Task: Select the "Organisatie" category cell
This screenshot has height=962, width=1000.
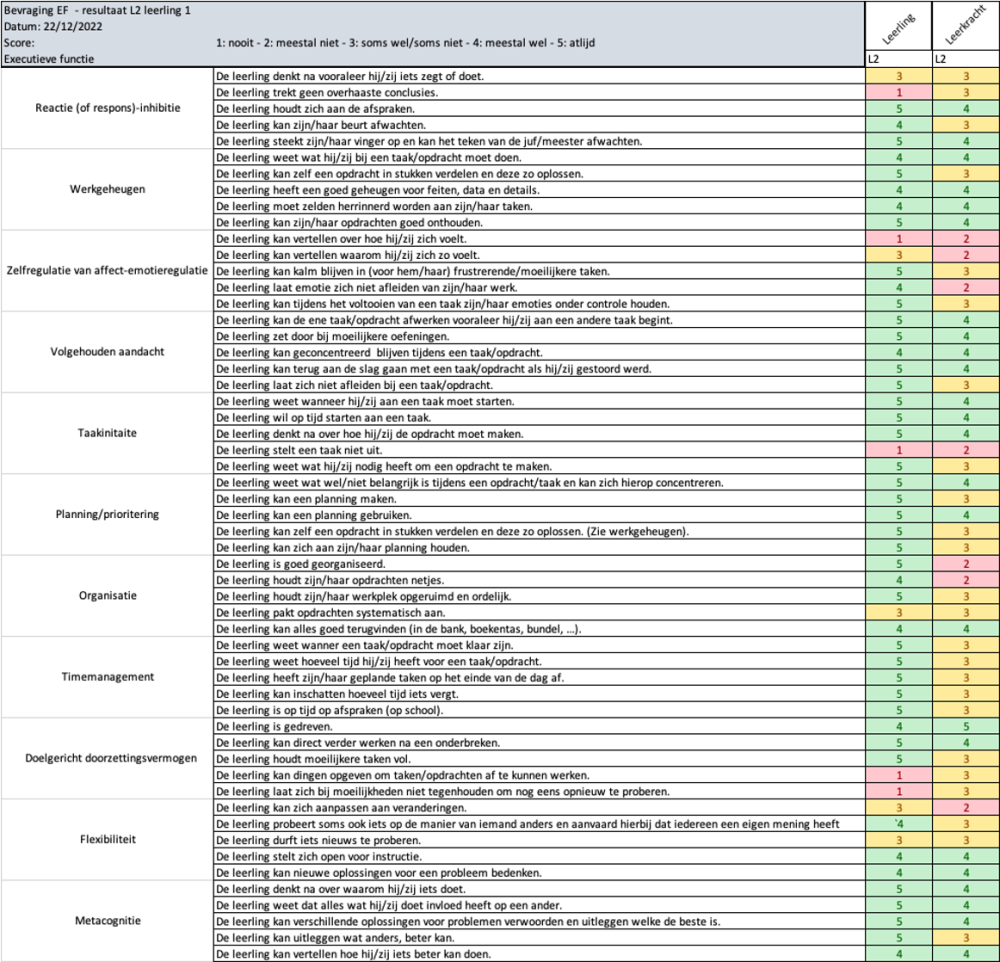Action: [107, 596]
